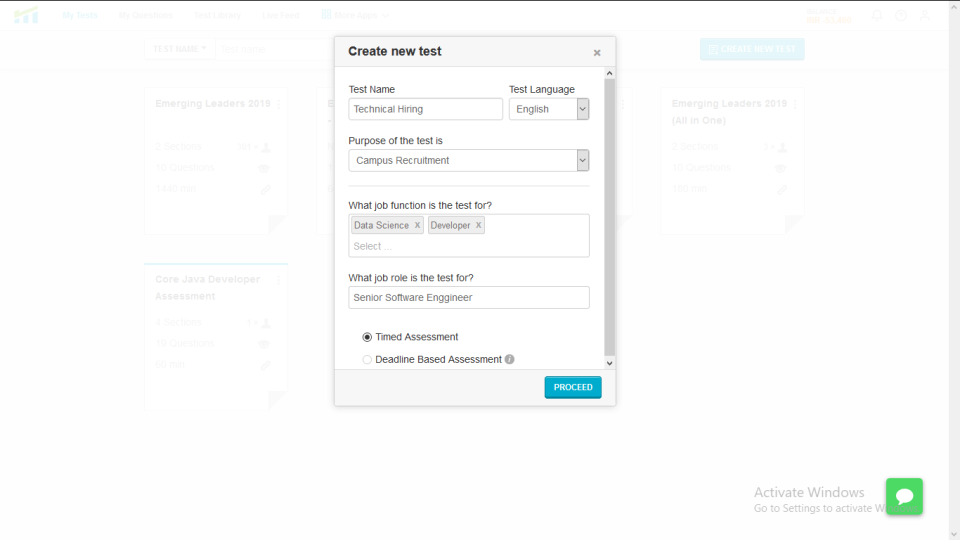Open the green chat support widget
This screenshot has width=960, height=540.
coord(904,496)
